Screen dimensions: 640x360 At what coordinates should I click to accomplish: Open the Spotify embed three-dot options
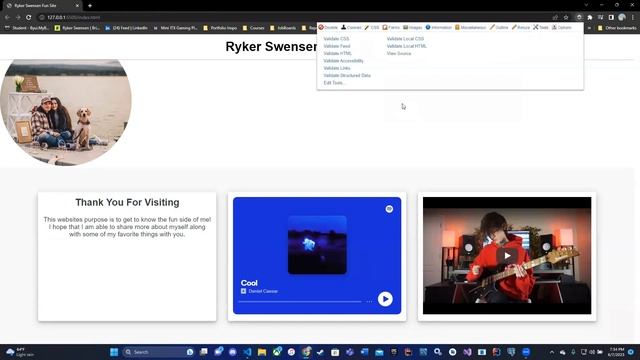[x=369, y=302]
